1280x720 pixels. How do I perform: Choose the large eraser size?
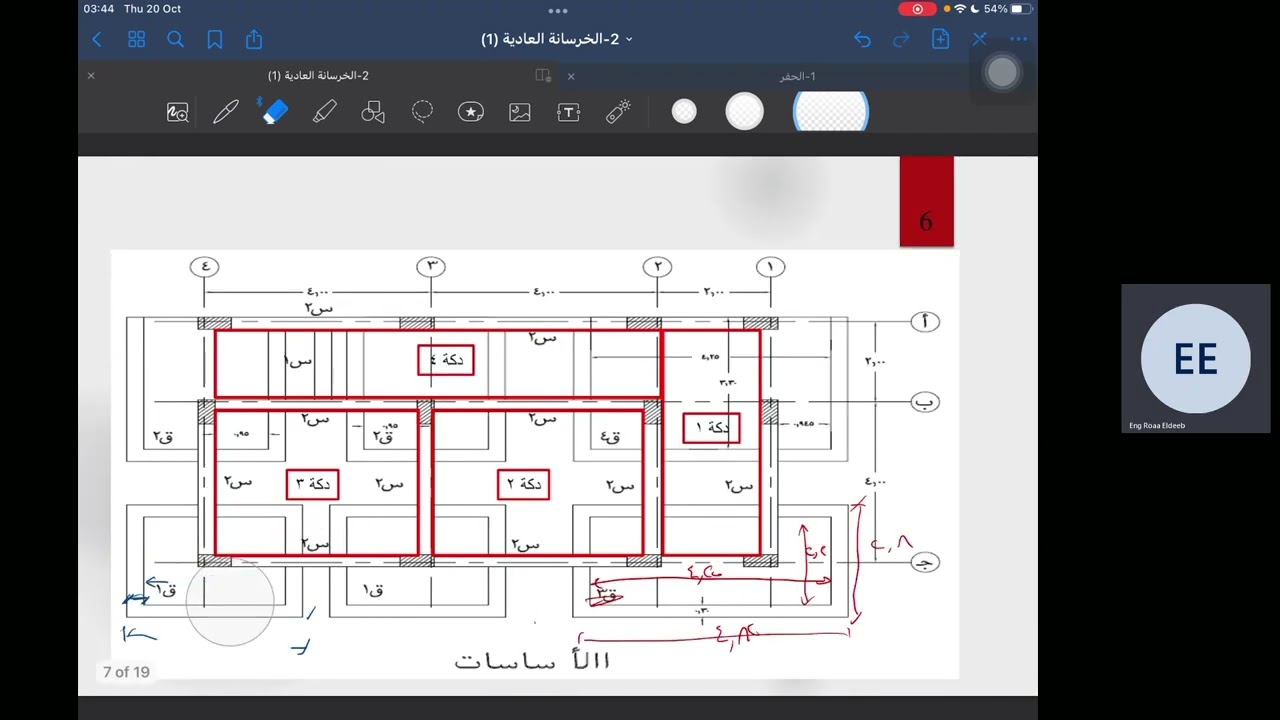click(x=831, y=112)
